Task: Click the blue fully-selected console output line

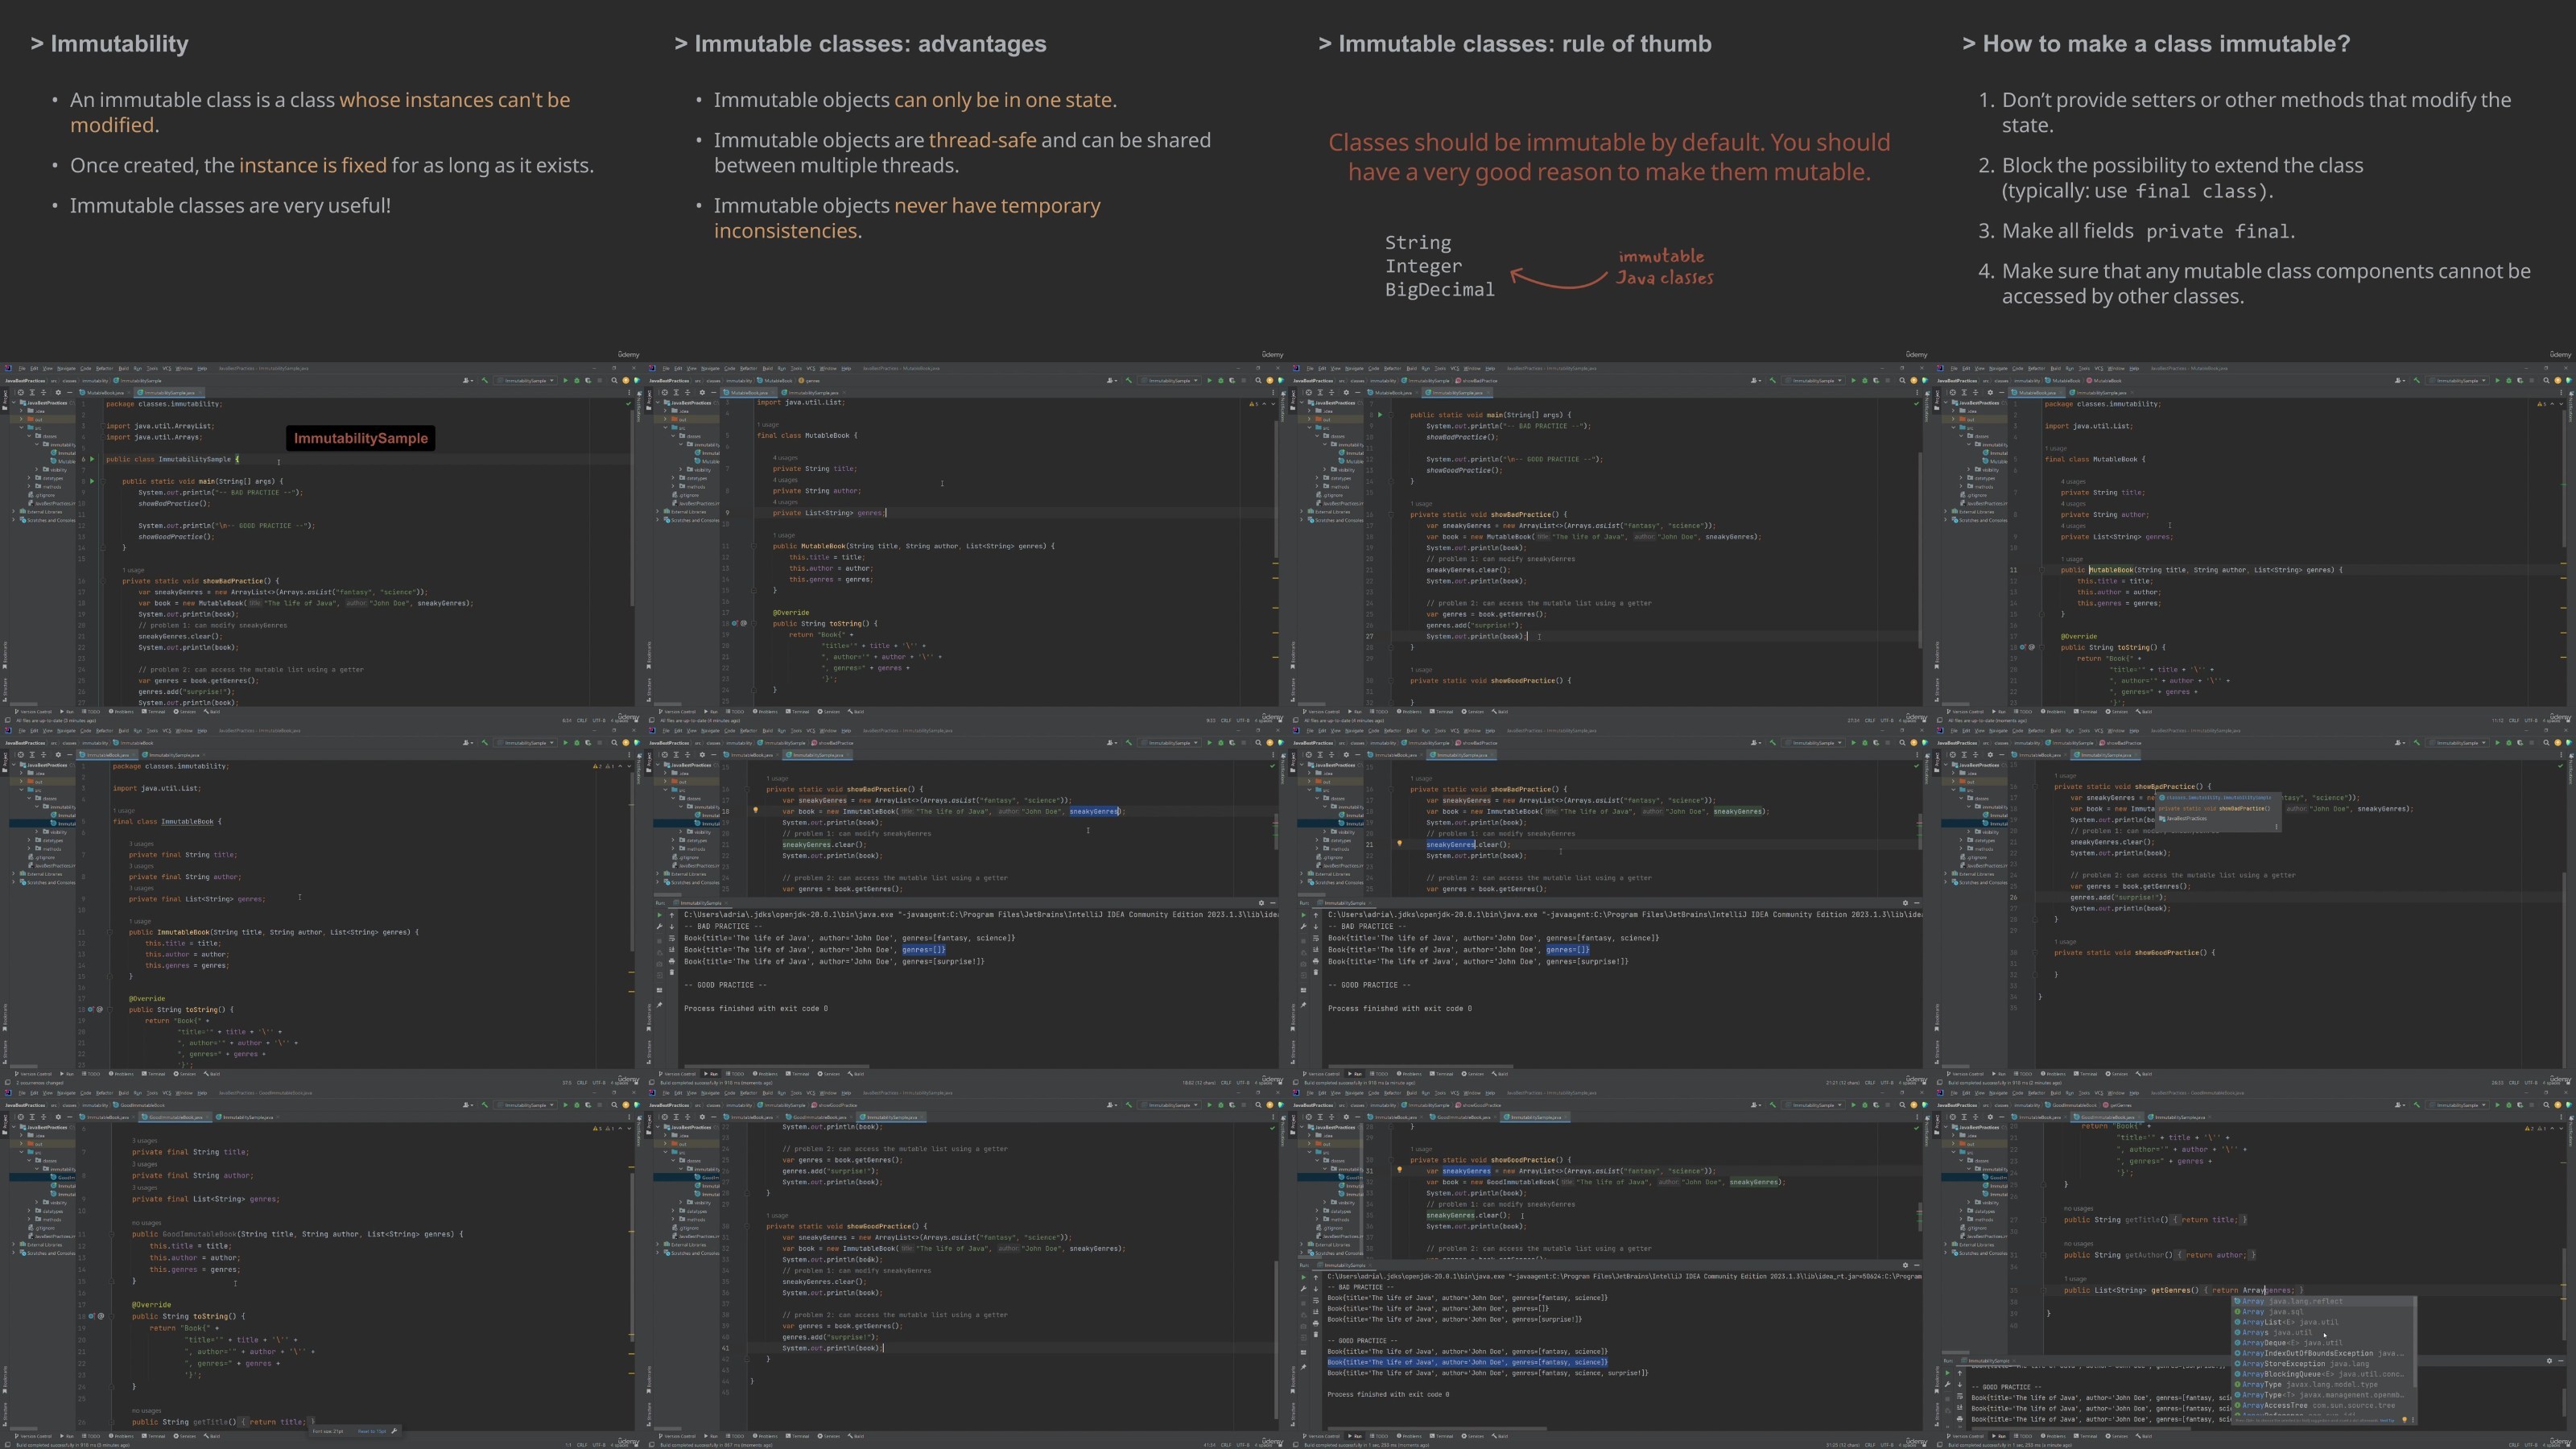Action: tap(1468, 1362)
